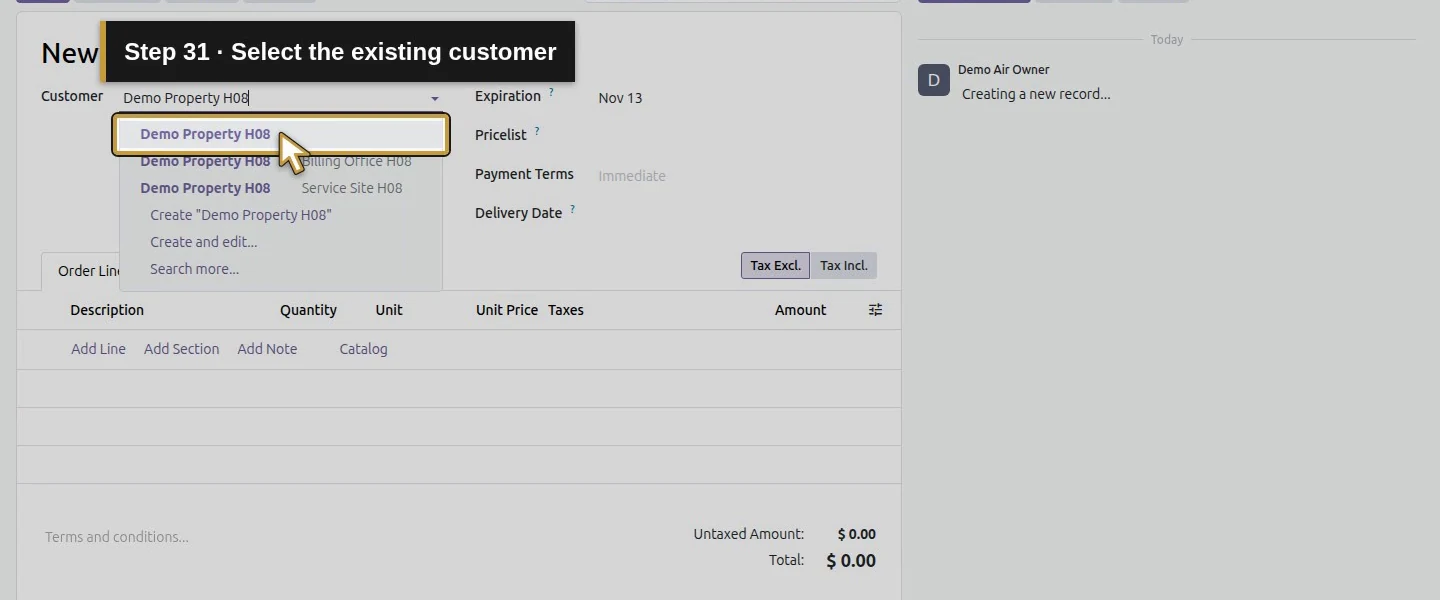
Task: Click "Creating a new record..." message
Action: pos(1036,94)
